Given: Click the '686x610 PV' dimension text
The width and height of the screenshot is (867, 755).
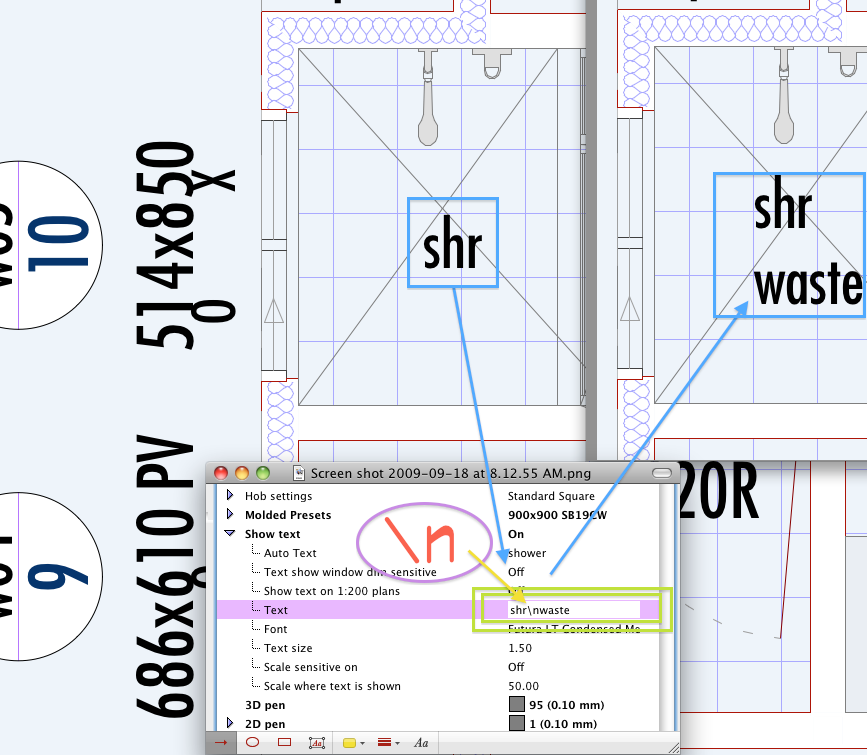Looking at the screenshot, I should pos(166,575).
